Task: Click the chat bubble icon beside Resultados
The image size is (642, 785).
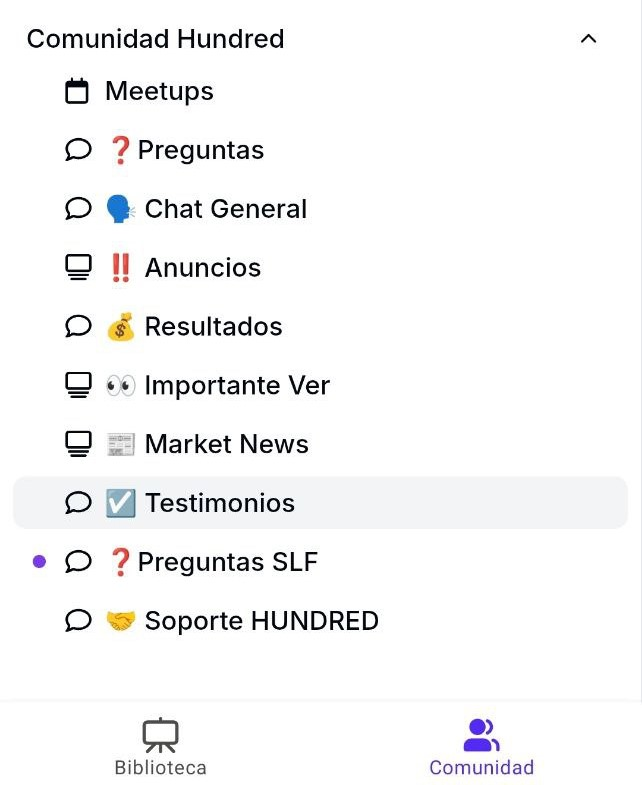Action: [x=78, y=327]
